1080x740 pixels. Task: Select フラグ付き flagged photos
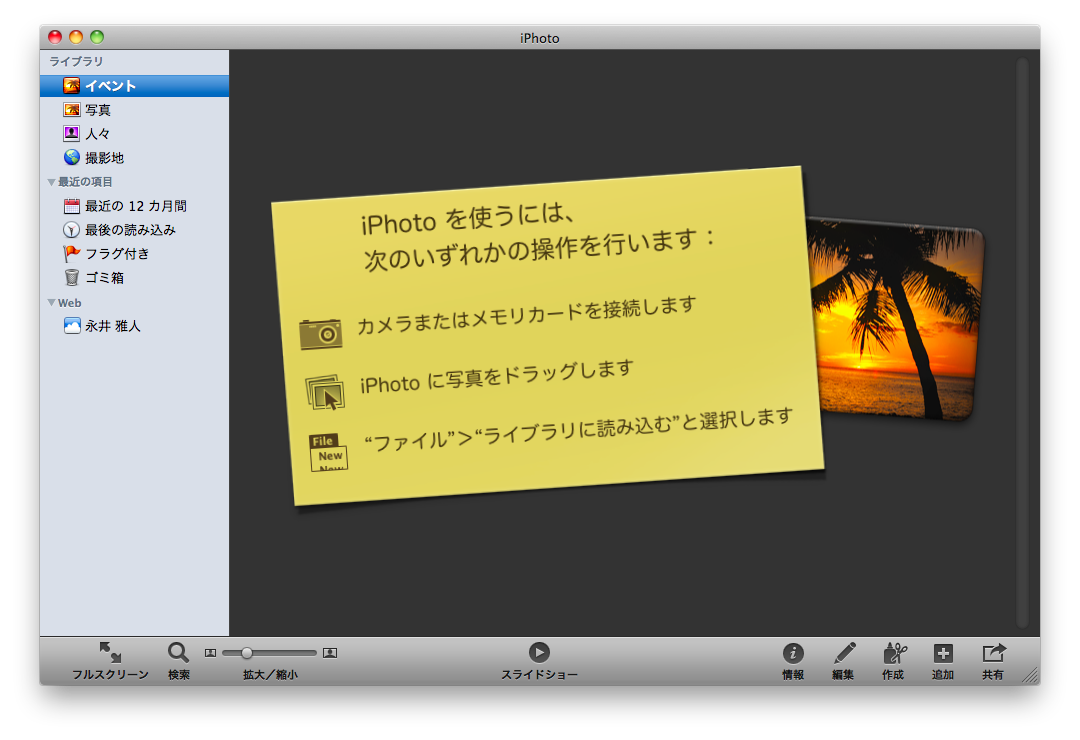[134, 254]
